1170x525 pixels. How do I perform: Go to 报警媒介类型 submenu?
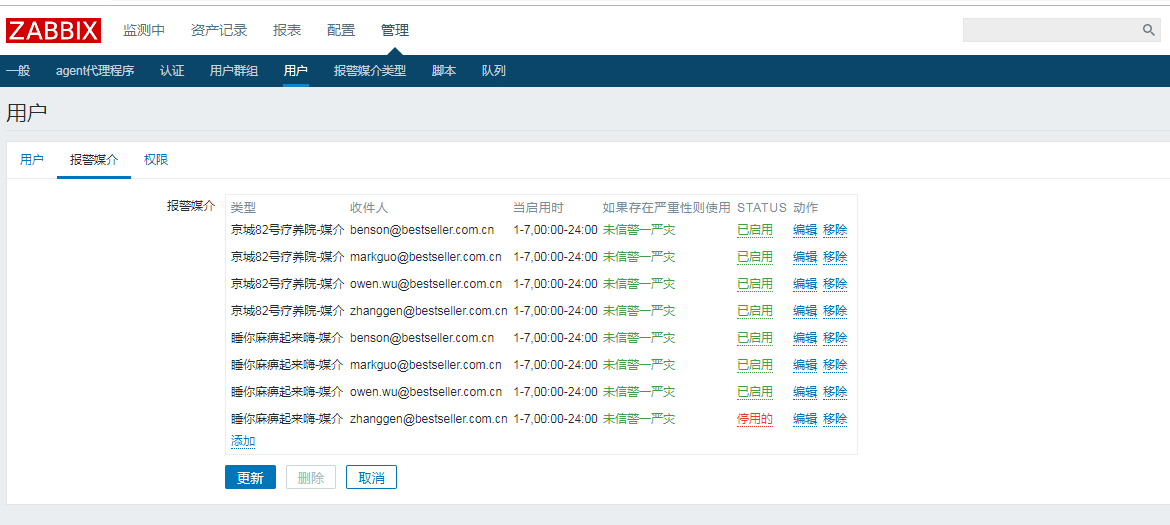coord(370,71)
